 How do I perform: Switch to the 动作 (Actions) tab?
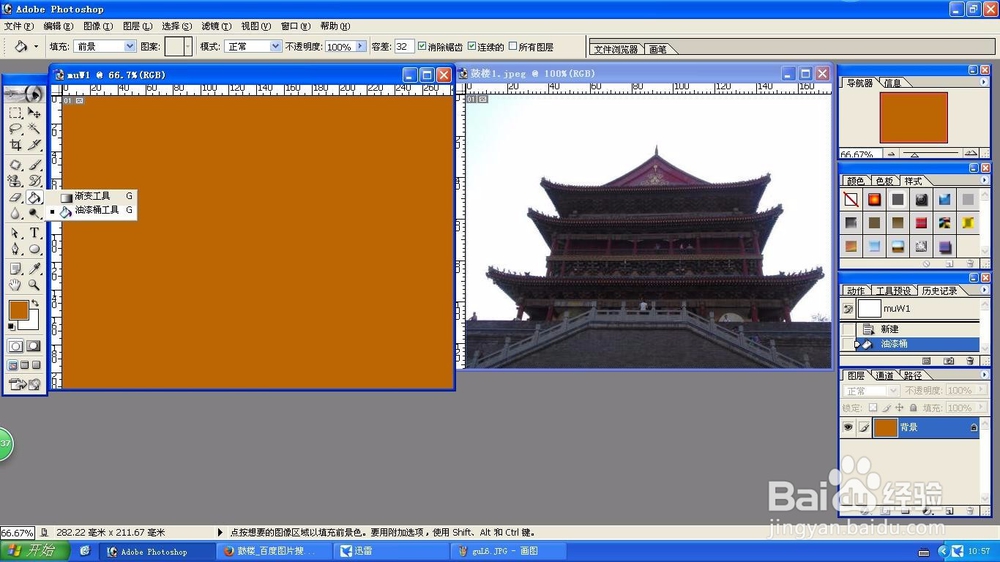855,291
